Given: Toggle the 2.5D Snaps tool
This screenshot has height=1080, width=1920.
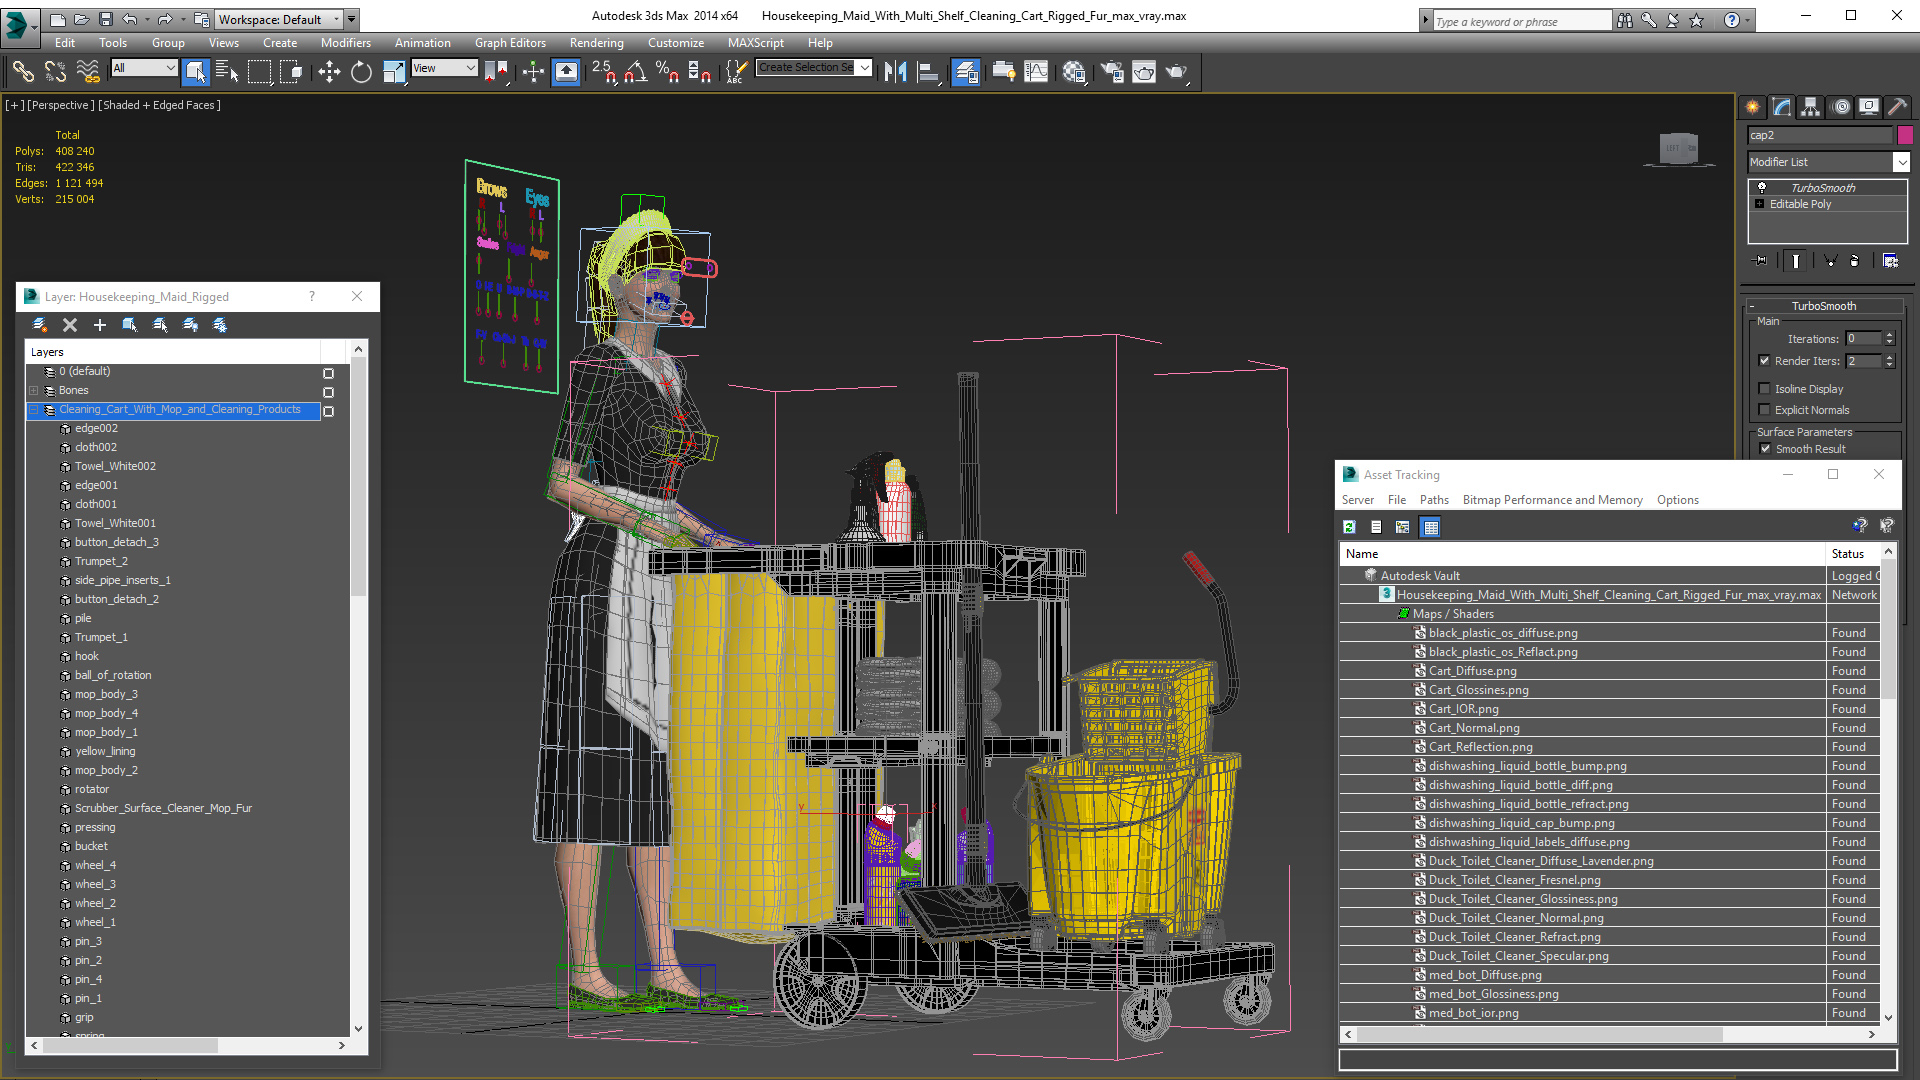Looking at the screenshot, I should point(603,71).
